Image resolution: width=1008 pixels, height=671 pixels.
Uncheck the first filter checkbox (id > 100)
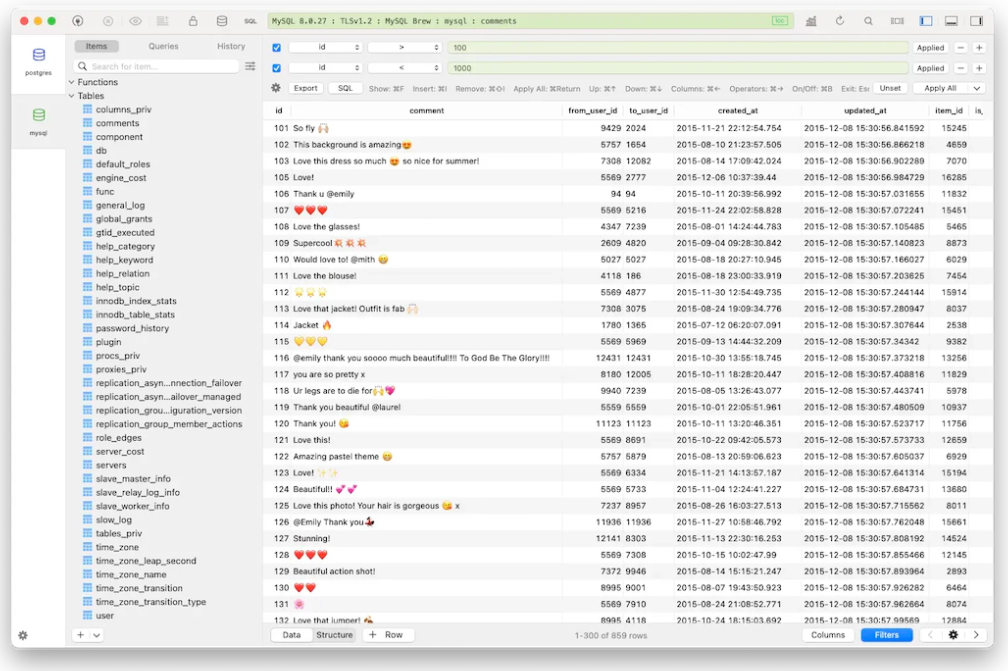(x=276, y=48)
